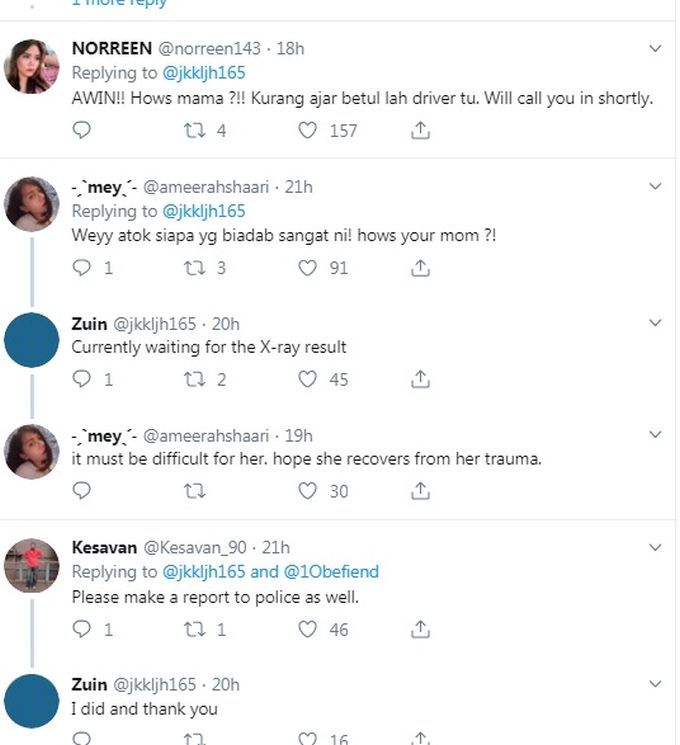The height and width of the screenshot is (745, 680).
Task: Like NORREEN's tweet with 157 likes
Action: (308, 130)
